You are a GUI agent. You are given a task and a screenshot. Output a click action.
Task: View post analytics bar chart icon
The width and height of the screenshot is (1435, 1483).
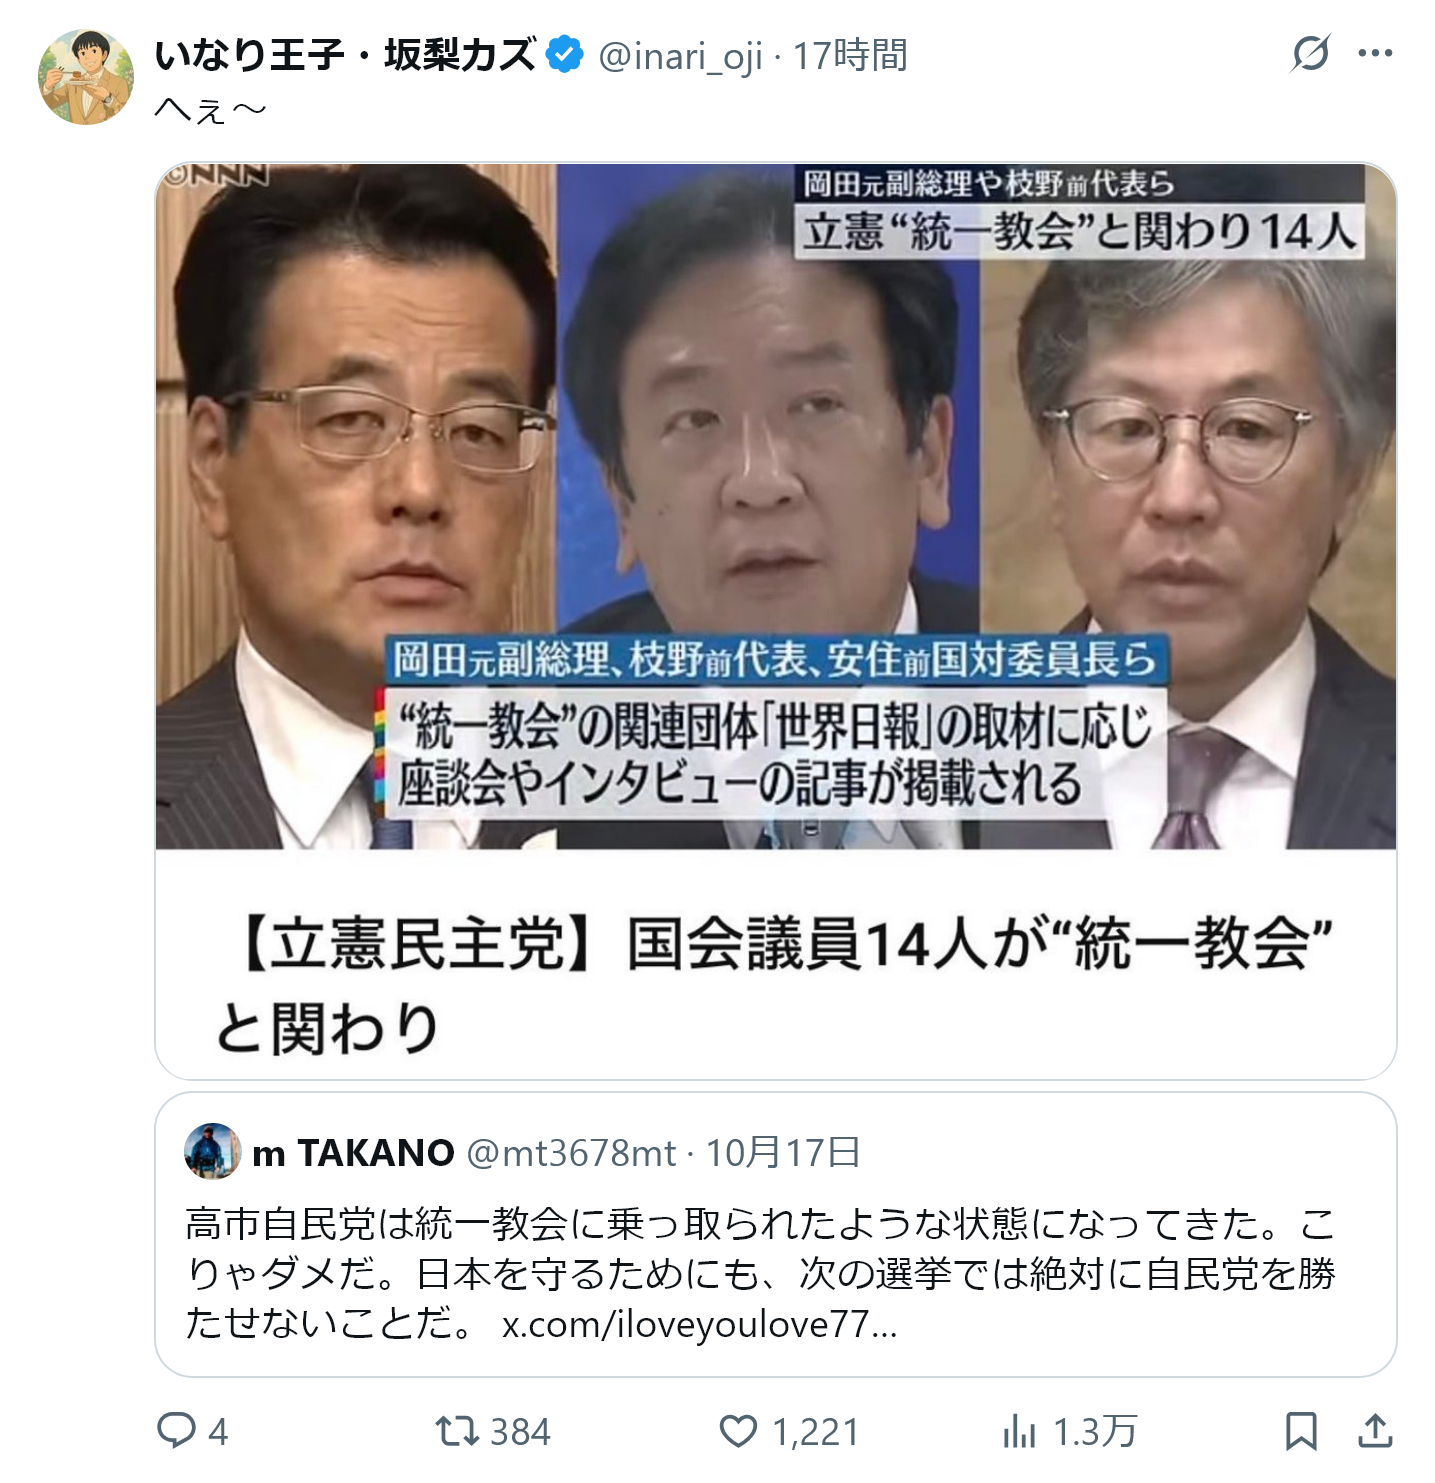click(x=1019, y=1431)
